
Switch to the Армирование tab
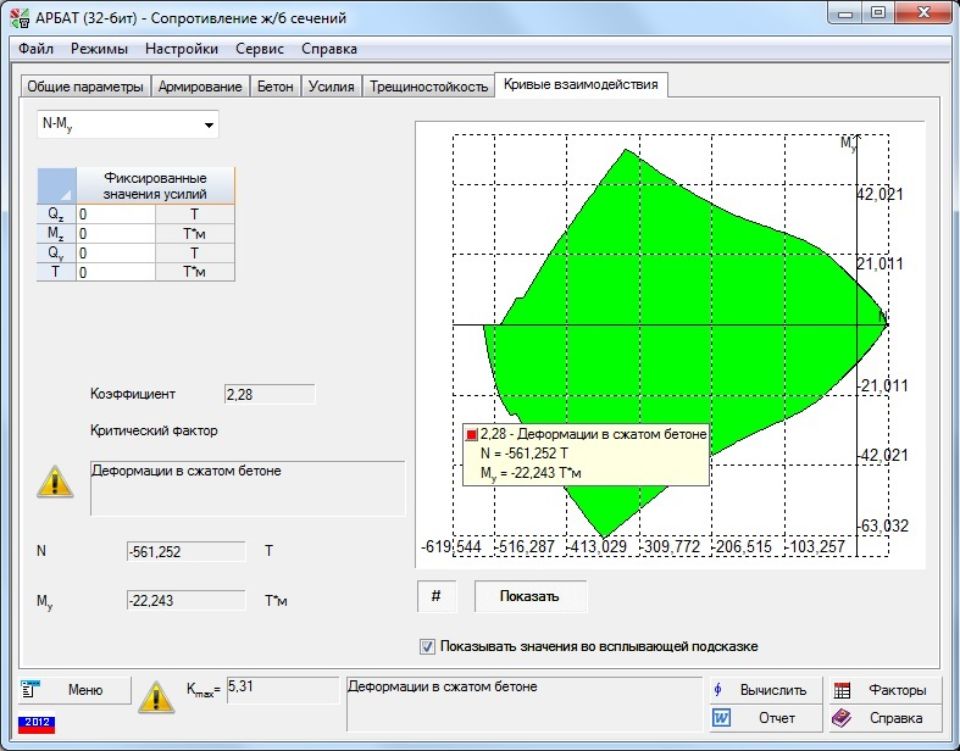click(x=200, y=87)
